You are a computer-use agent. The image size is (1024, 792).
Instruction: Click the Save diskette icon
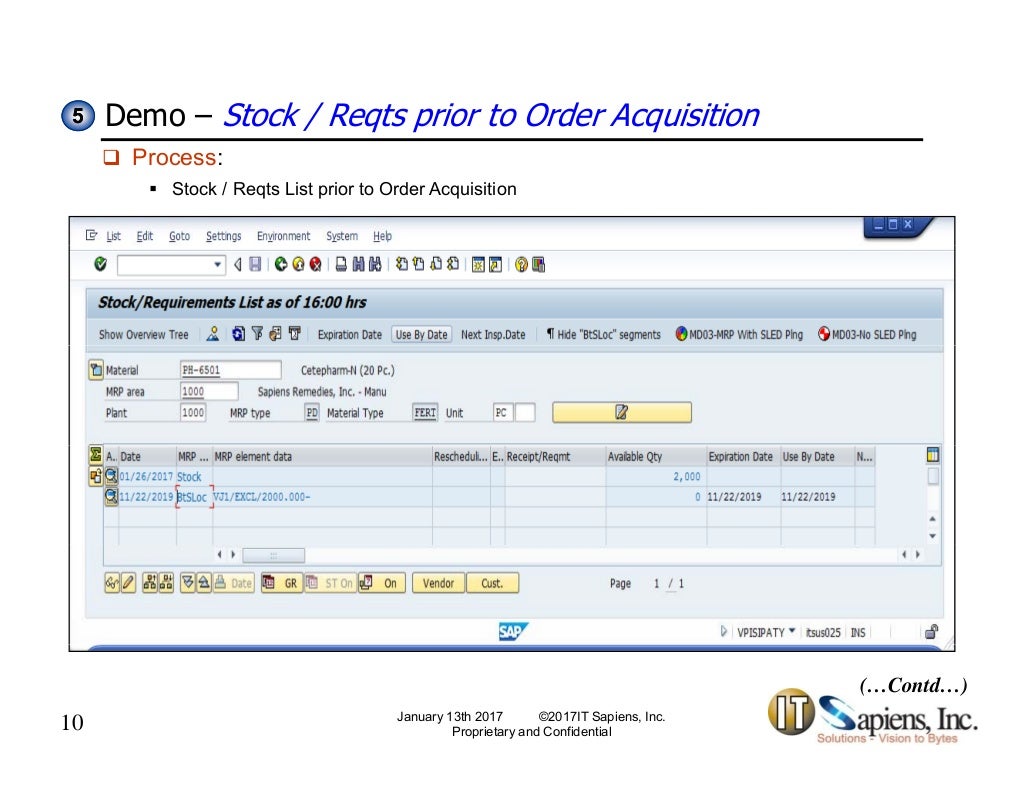[x=255, y=264]
